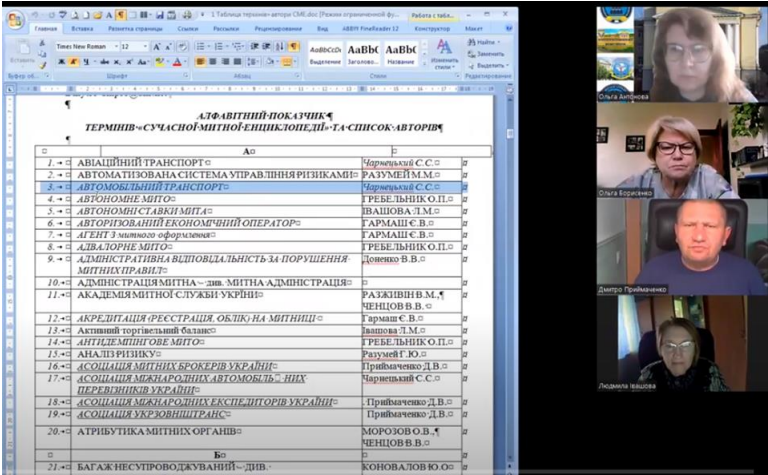
Task: Toggle align left in paragraph group
Action: (x=200, y=62)
